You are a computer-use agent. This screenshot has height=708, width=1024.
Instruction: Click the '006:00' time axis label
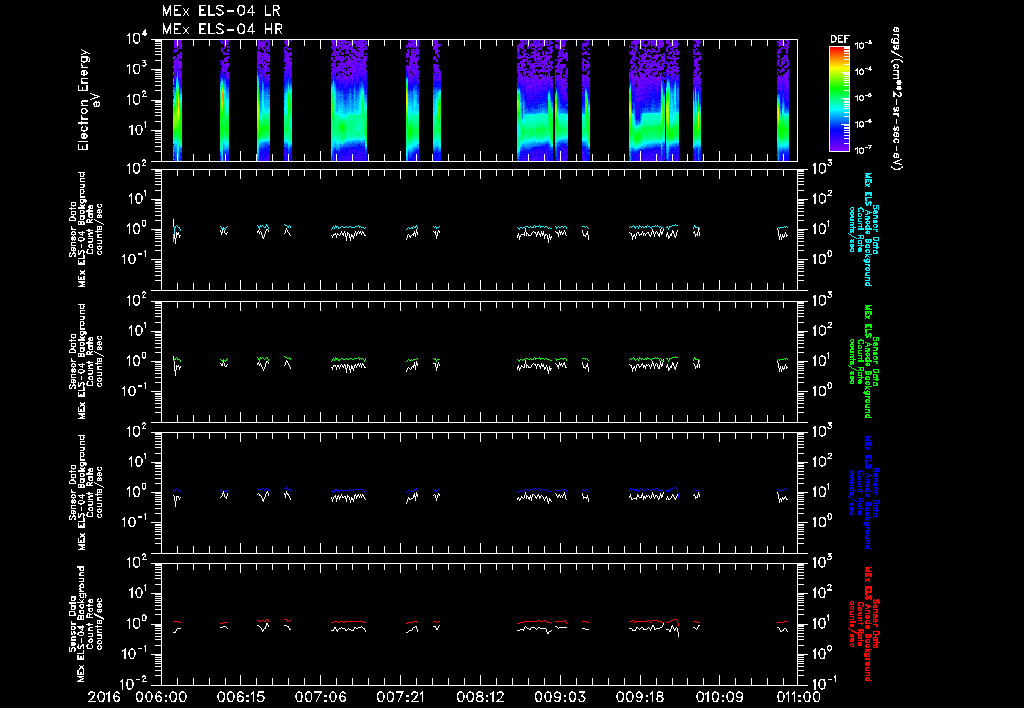click(161, 697)
